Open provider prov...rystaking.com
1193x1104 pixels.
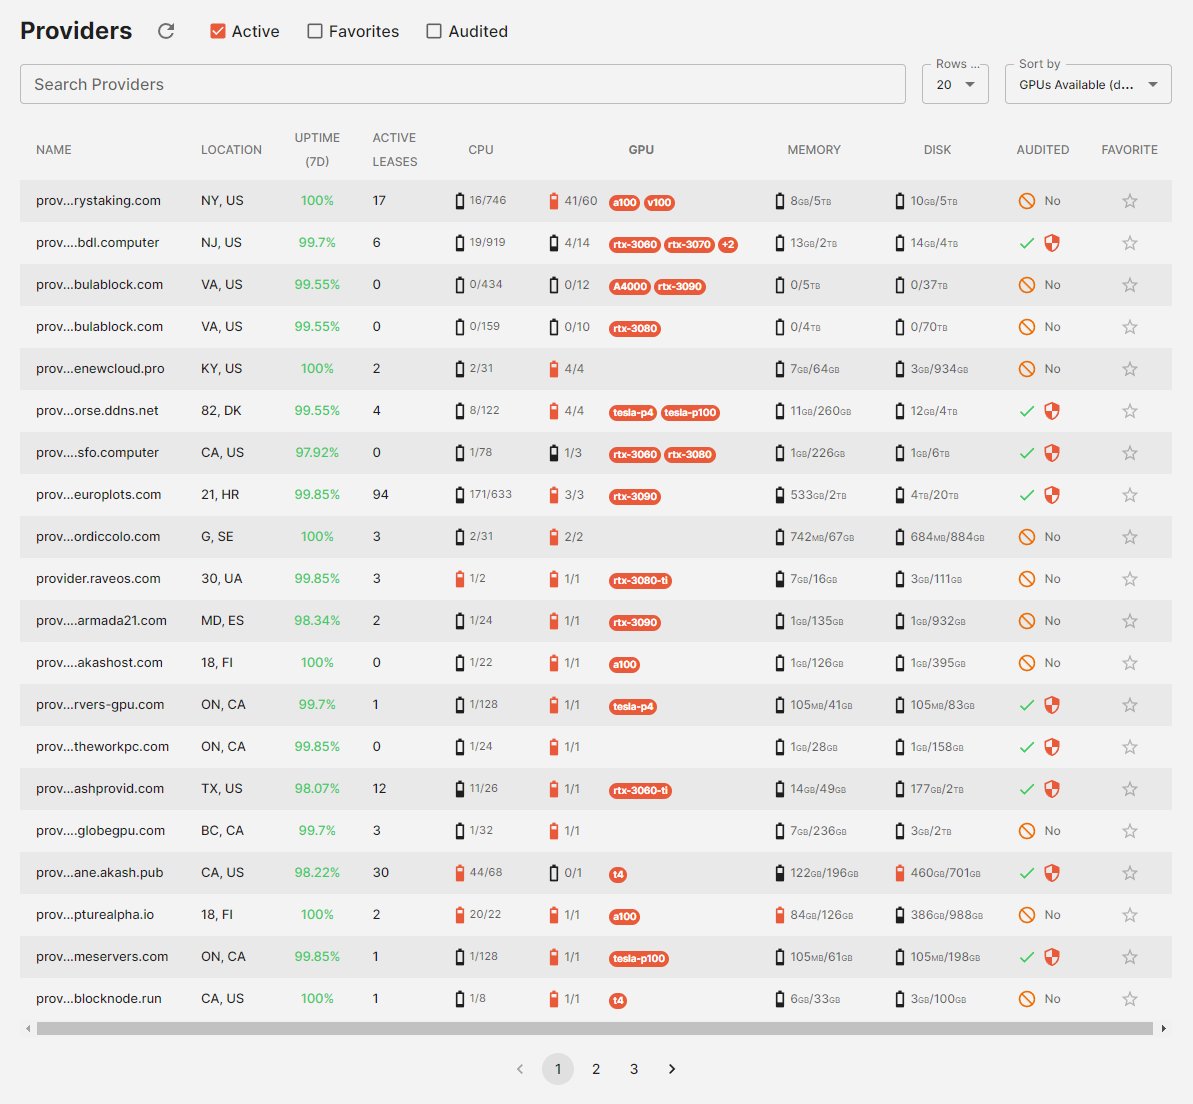point(98,201)
